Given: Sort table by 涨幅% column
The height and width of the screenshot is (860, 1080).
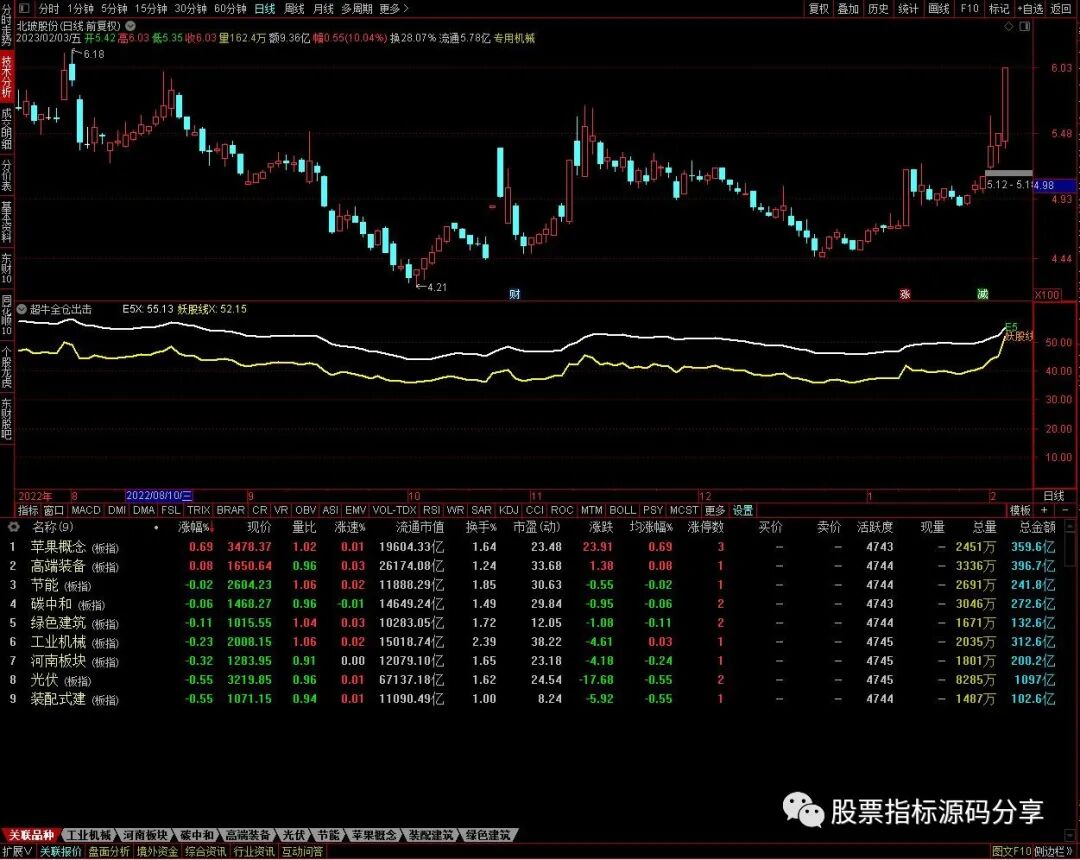Looking at the screenshot, I should [x=196, y=527].
